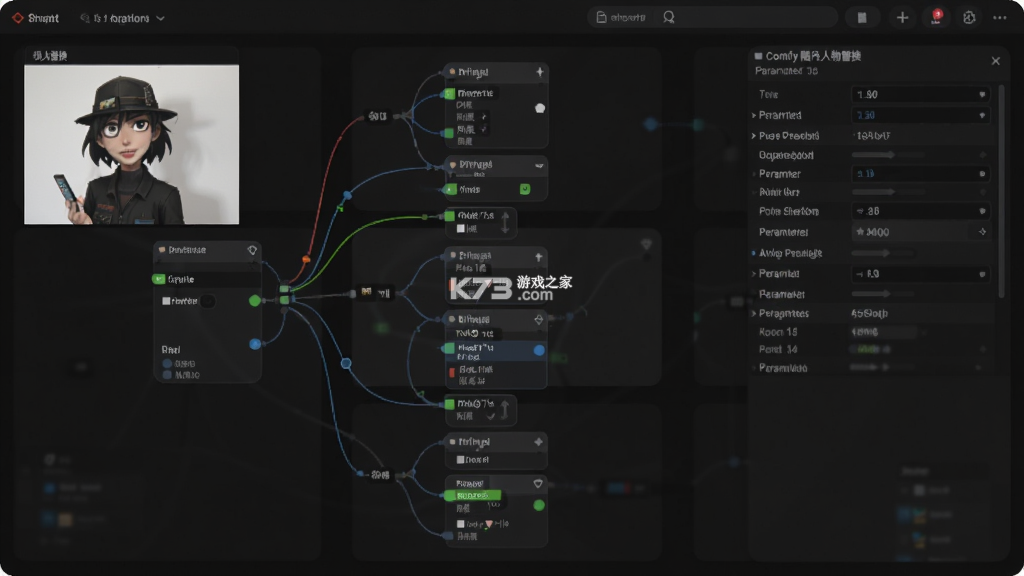Select the upper radio option on the left node

[167, 364]
